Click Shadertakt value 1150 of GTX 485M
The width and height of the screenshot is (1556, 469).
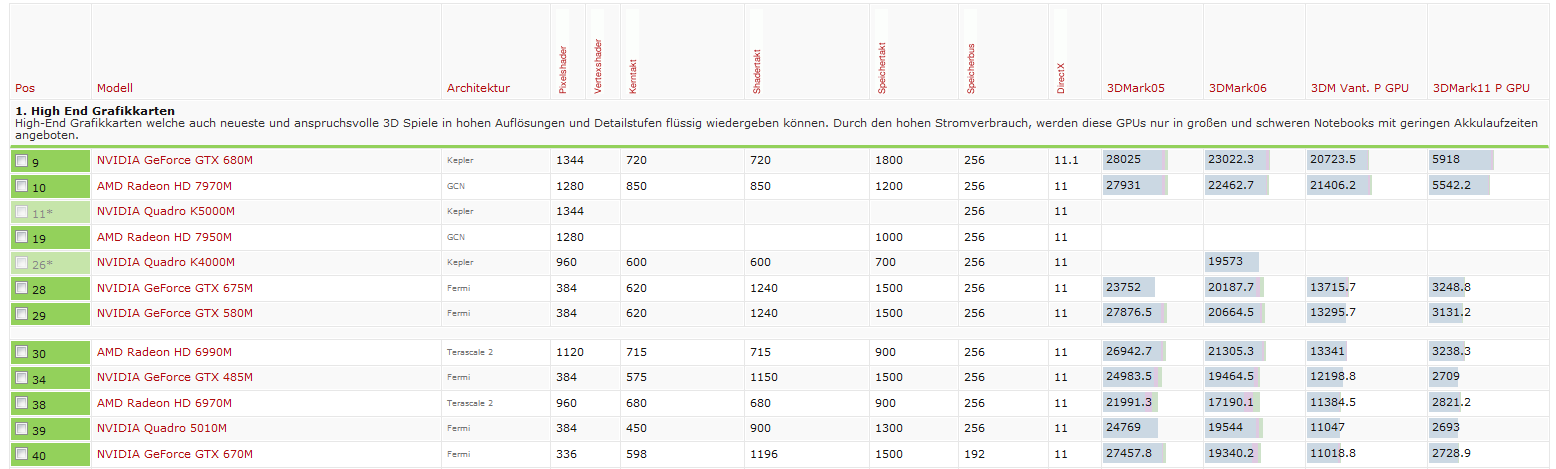pos(764,377)
